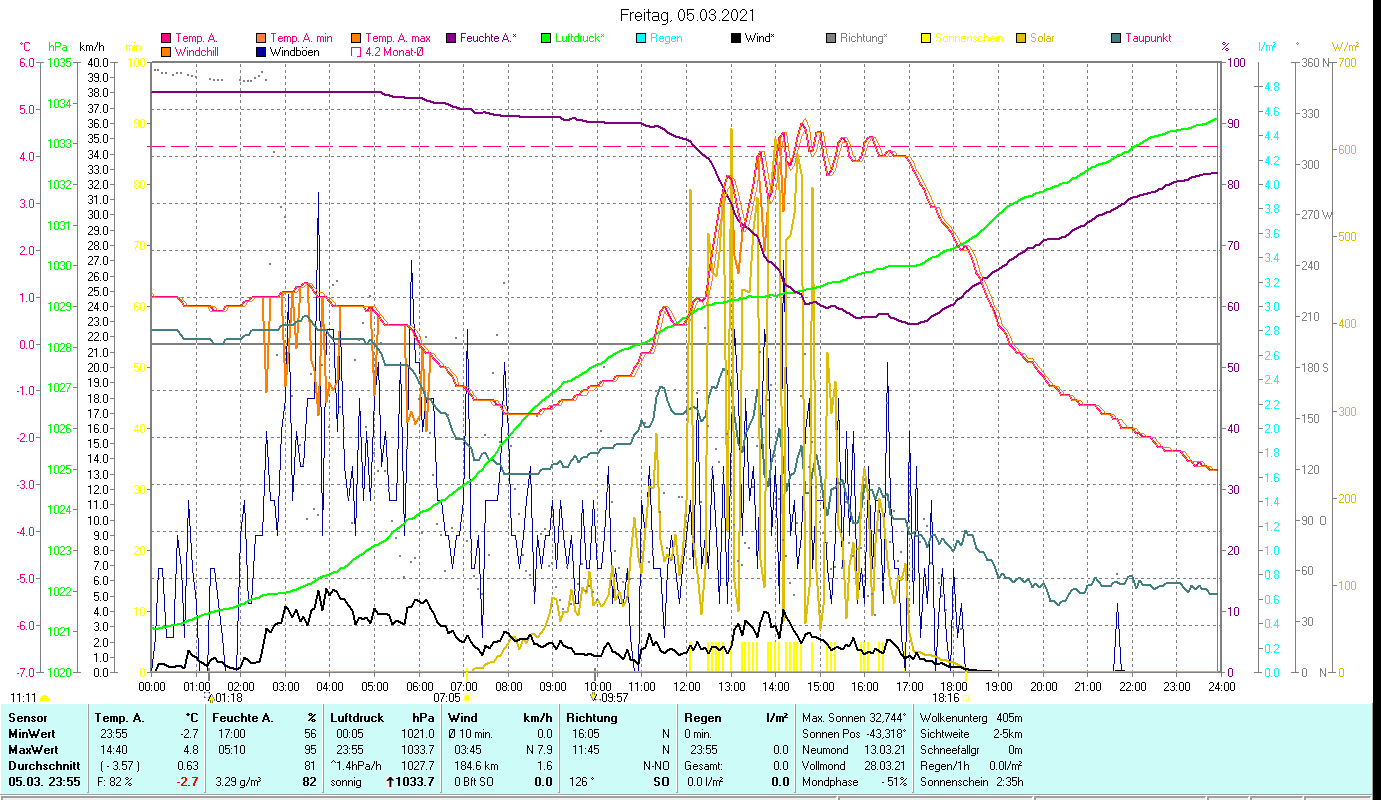The width and height of the screenshot is (1381, 800).
Task: Click the yellow sun icon beside 11:11
Action: [x=44, y=698]
